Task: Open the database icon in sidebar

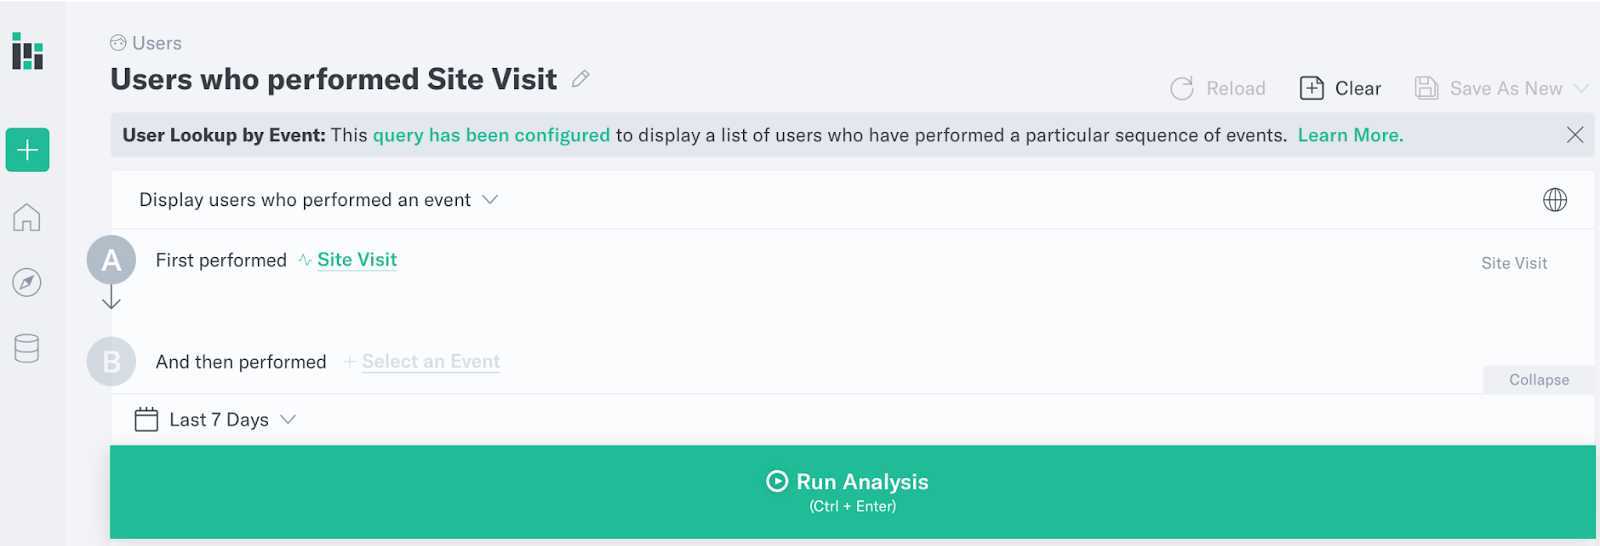Action: (27, 348)
